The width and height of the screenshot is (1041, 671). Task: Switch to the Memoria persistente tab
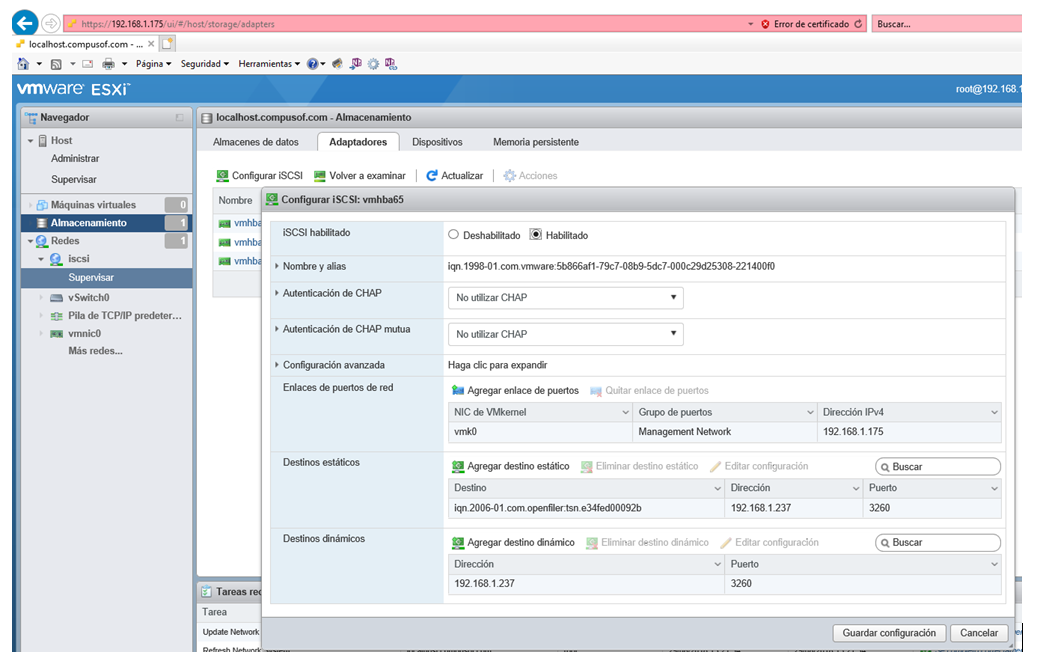click(x=536, y=142)
